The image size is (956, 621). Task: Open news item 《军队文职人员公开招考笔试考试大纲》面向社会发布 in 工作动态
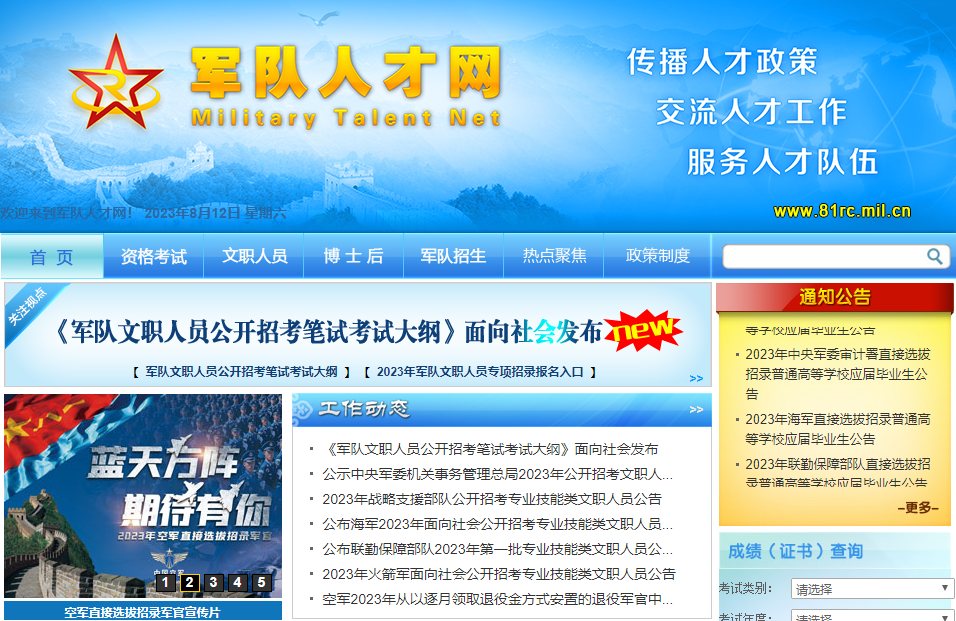[x=490, y=449]
